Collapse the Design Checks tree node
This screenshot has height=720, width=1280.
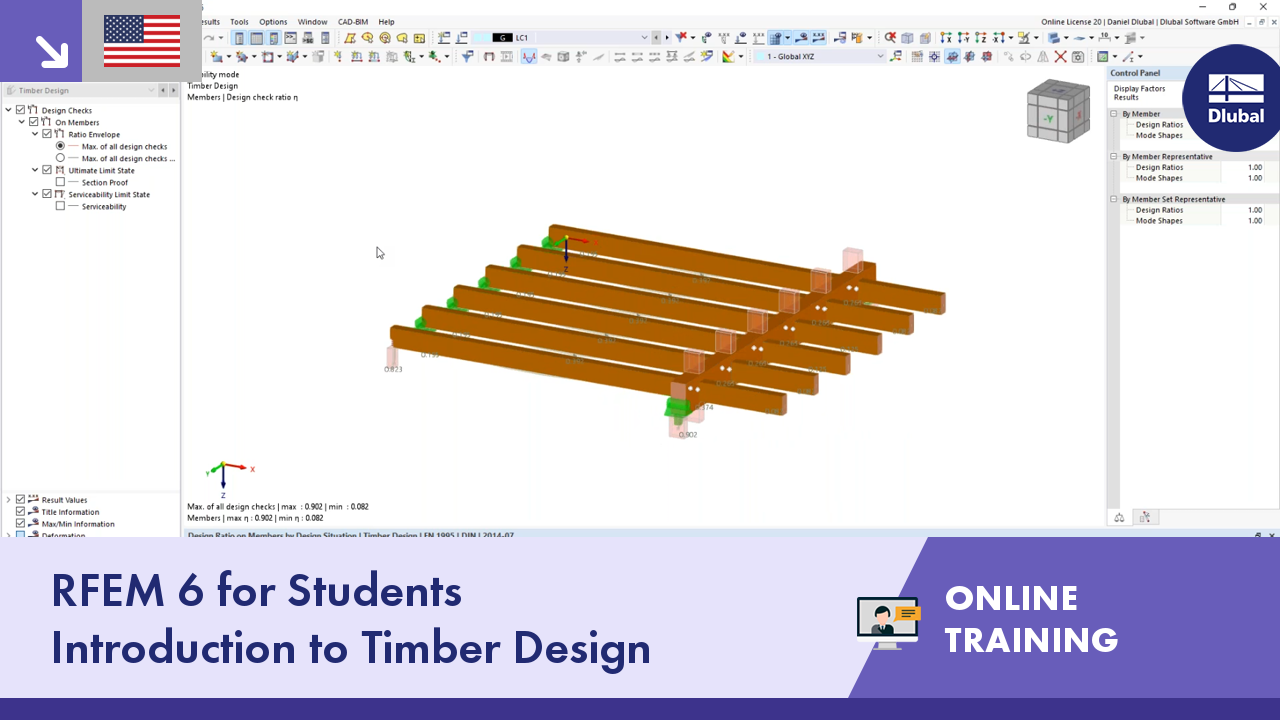(x=8, y=110)
